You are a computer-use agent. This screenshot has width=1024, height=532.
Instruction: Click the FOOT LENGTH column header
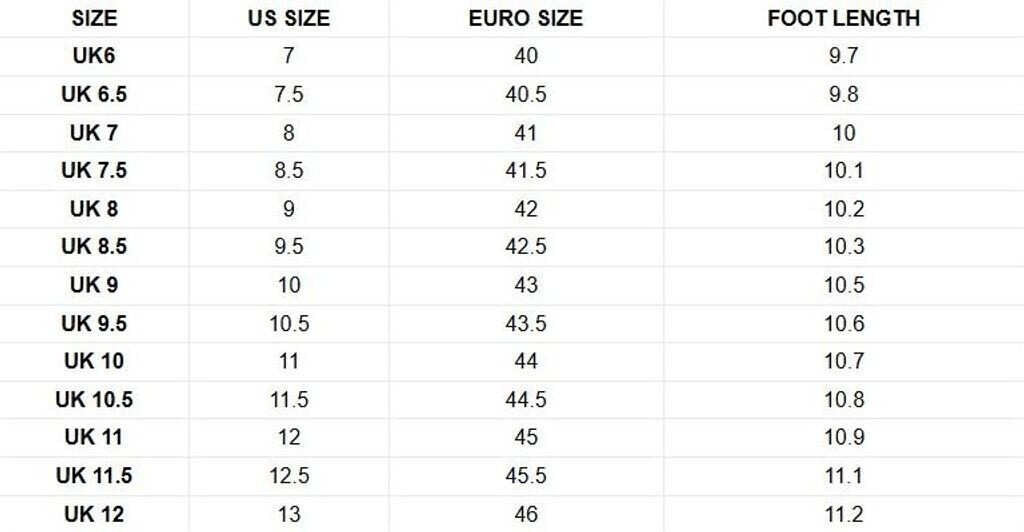click(843, 18)
